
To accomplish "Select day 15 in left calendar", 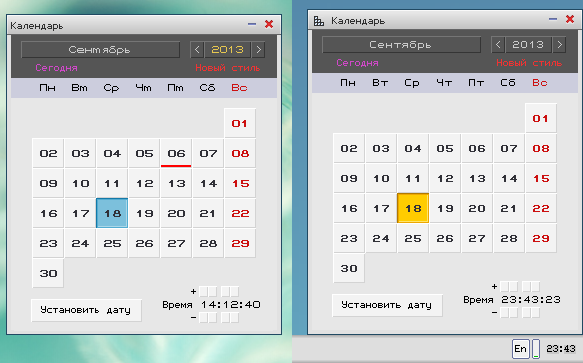I will click(x=240, y=183).
